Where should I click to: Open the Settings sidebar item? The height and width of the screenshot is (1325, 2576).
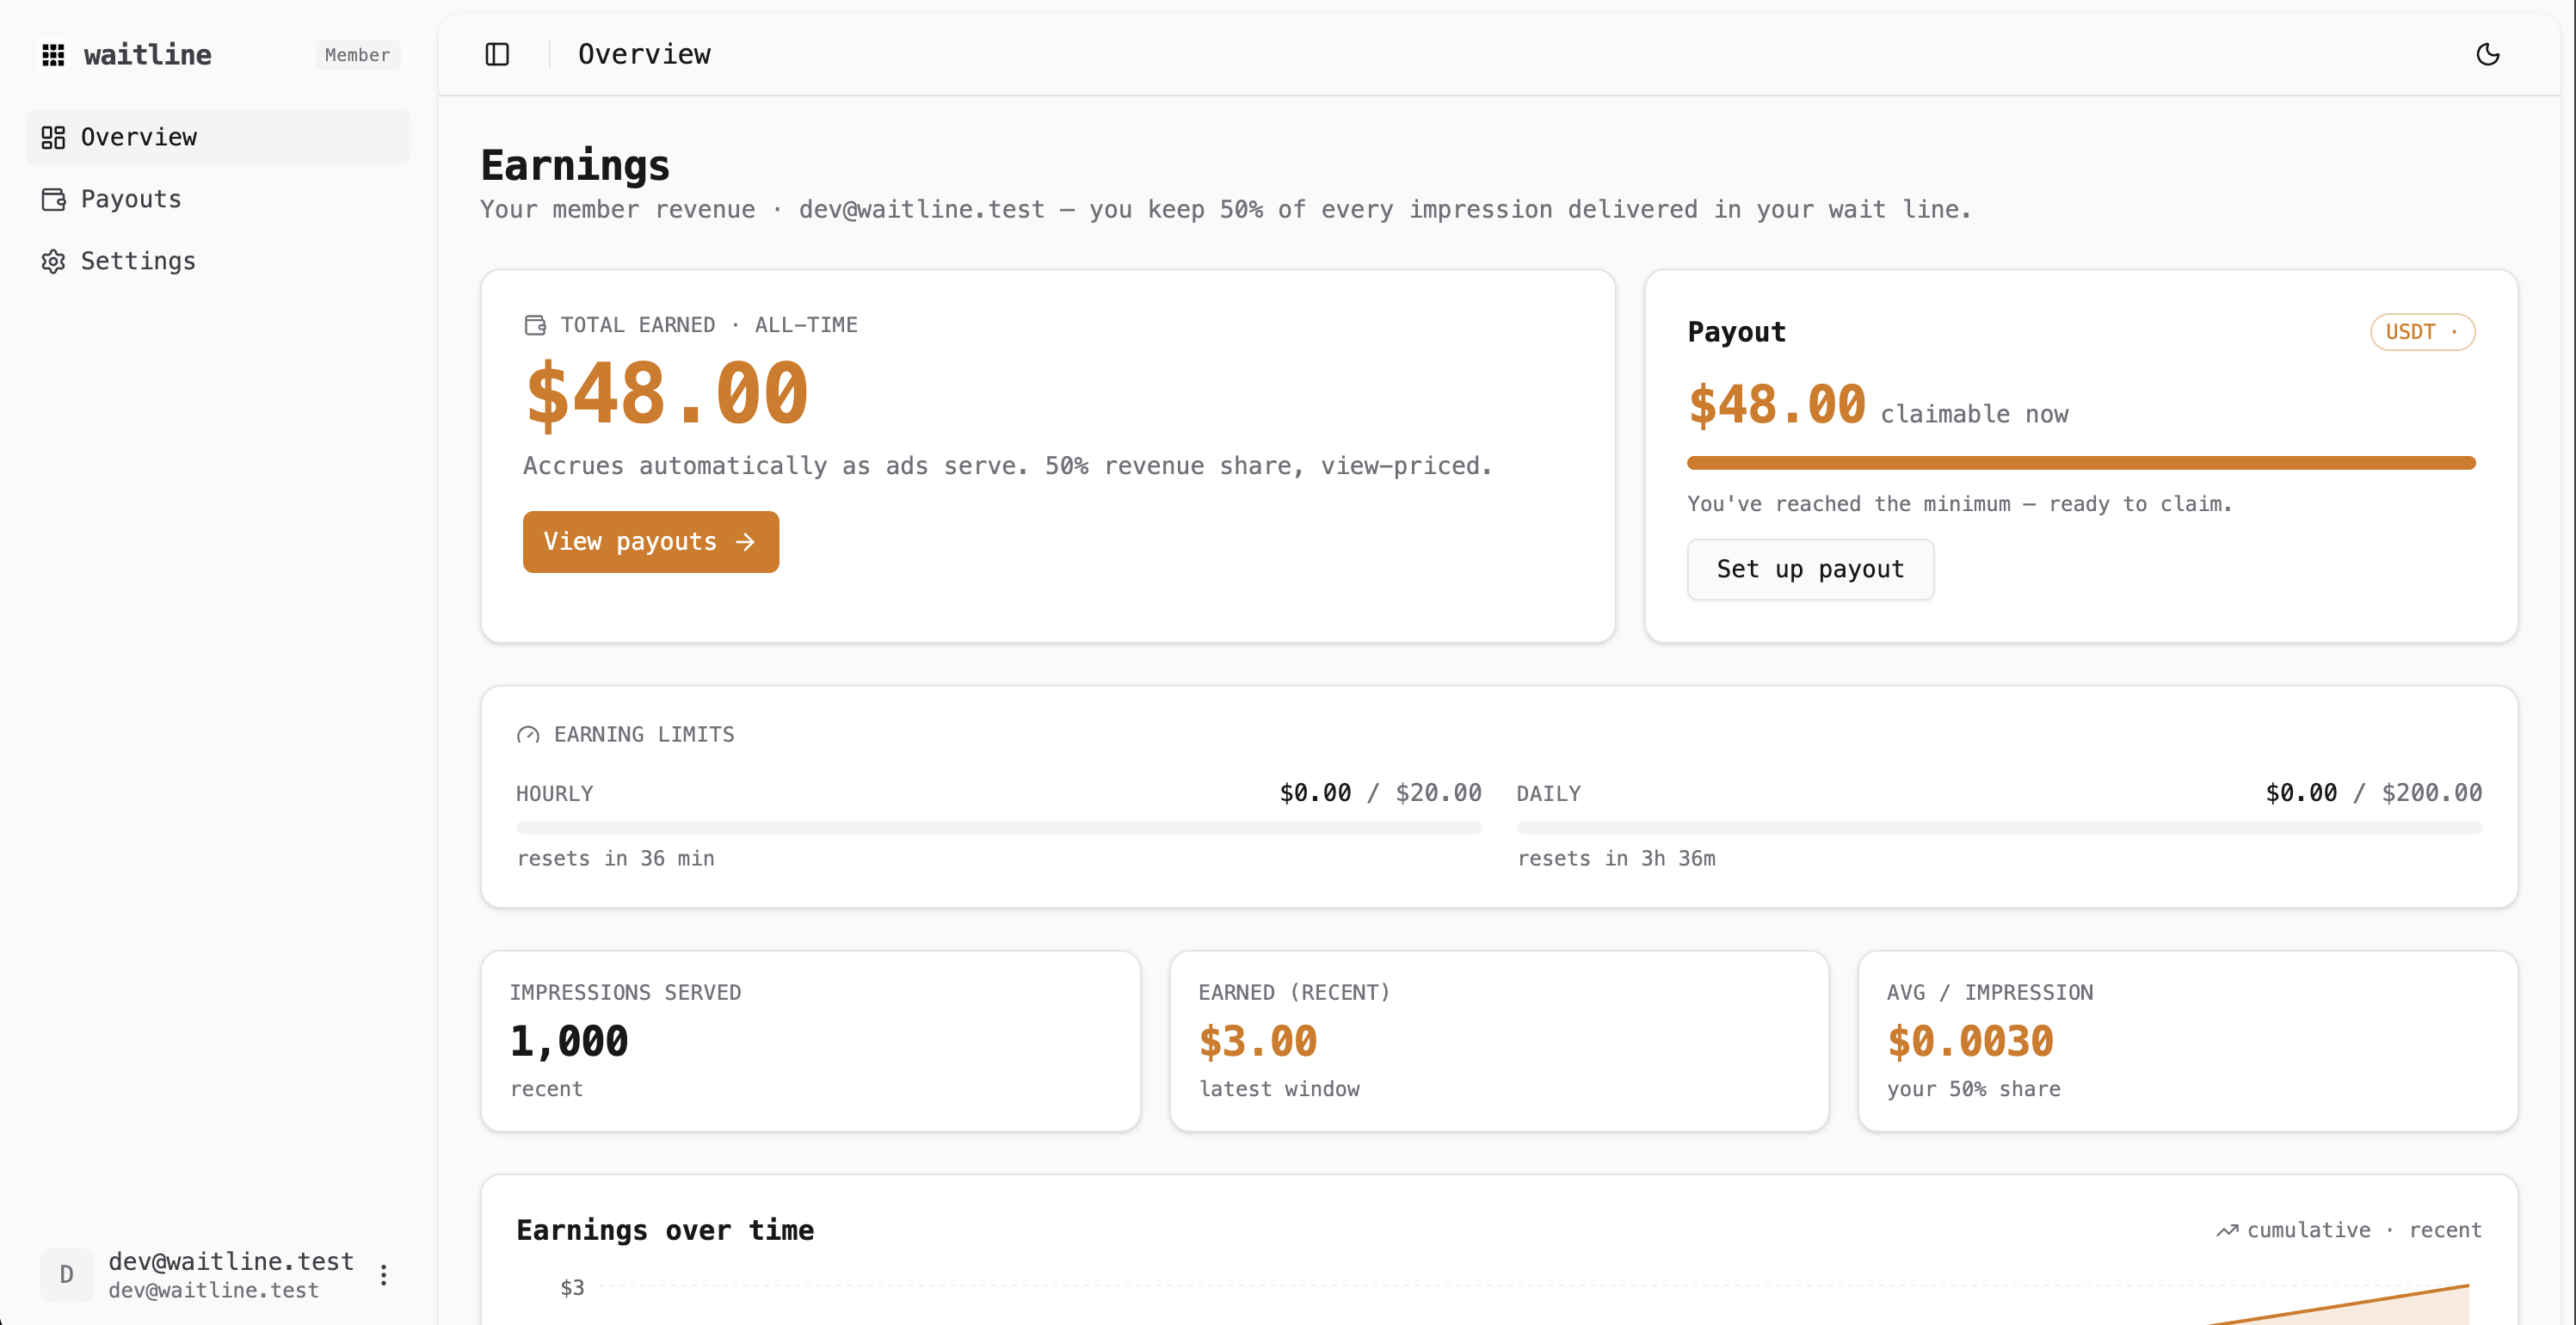point(218,261)
